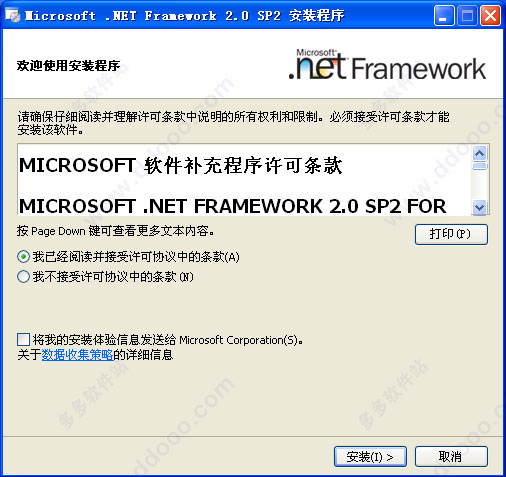The image size is (506, 477).
Task: Select 我不接受许可协议中的条款 radio button
Action: click(x=23, y=277)
